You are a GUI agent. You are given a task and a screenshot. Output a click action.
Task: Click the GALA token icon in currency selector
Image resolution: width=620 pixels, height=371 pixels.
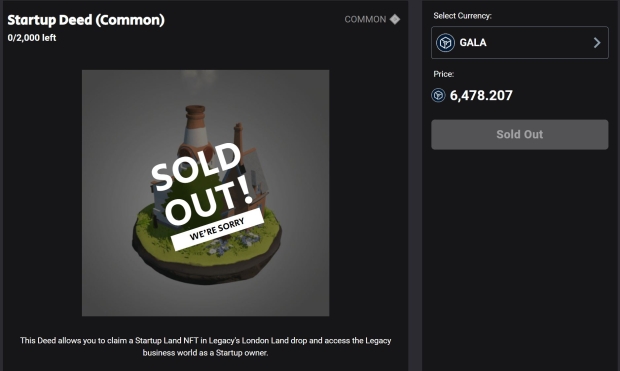click(x=445, y=43)
